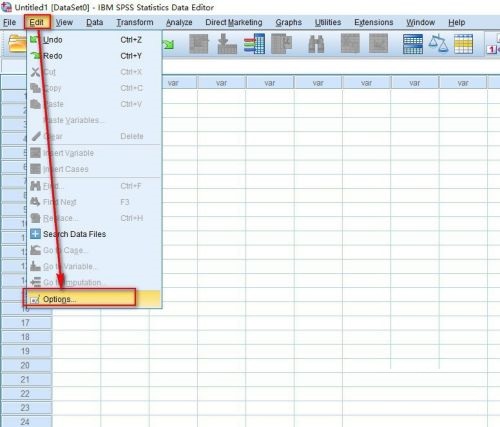Select row header 21
Image resolution: width=500 pixels, height=427 pixels.
(x=26, y=379)
